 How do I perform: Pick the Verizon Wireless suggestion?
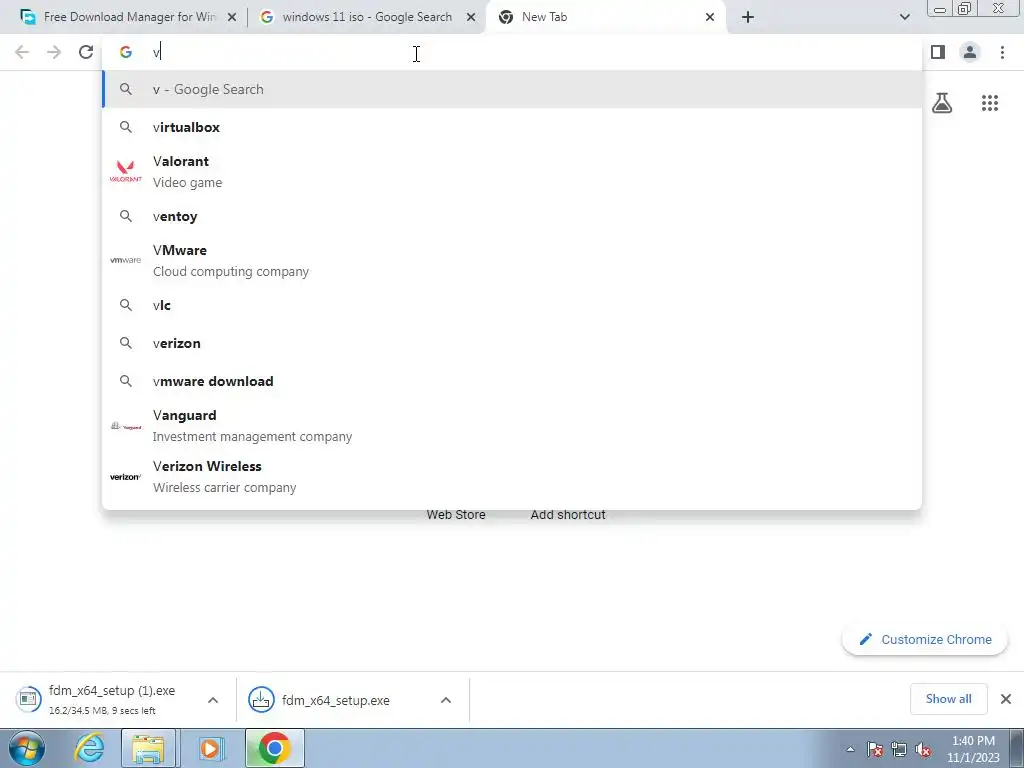(x=512, y=477)
